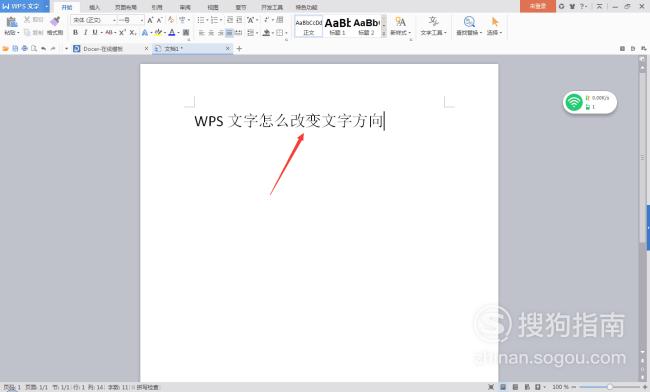
Task: Click the borders grid icon
Action: click(280, 32)
